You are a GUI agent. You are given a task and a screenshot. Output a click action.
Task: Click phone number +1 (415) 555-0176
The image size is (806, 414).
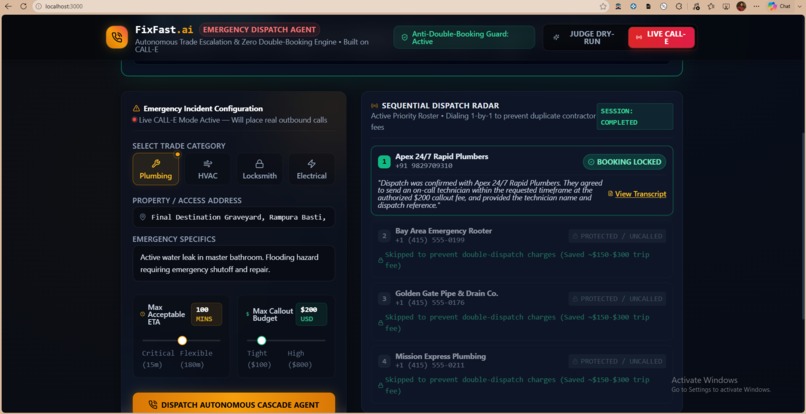pos(430,302)
